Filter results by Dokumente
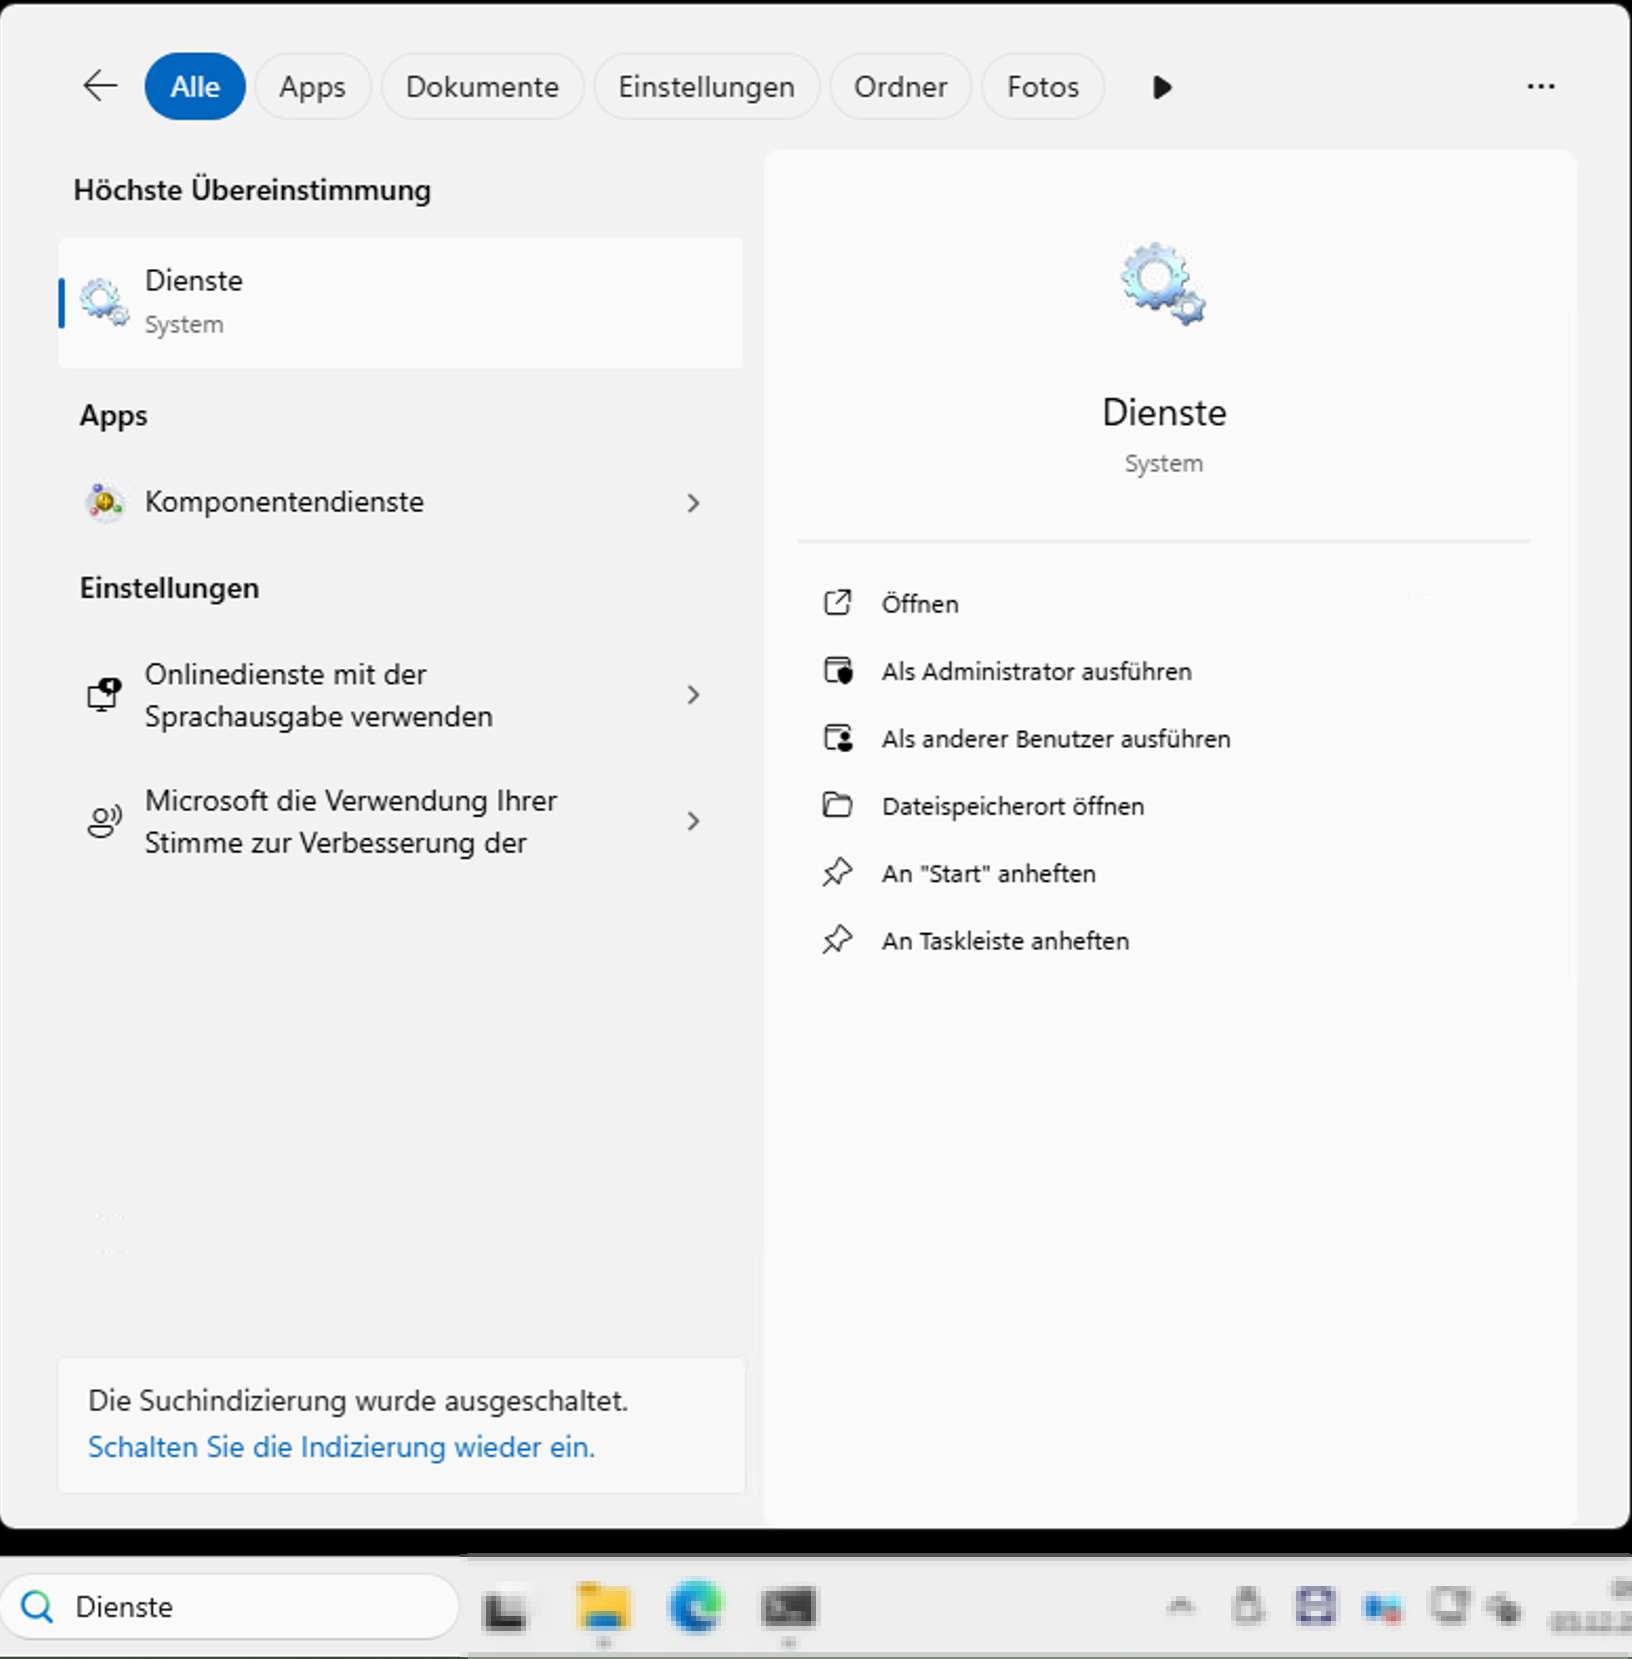Screen dimensions: 1632x1659 482,87
